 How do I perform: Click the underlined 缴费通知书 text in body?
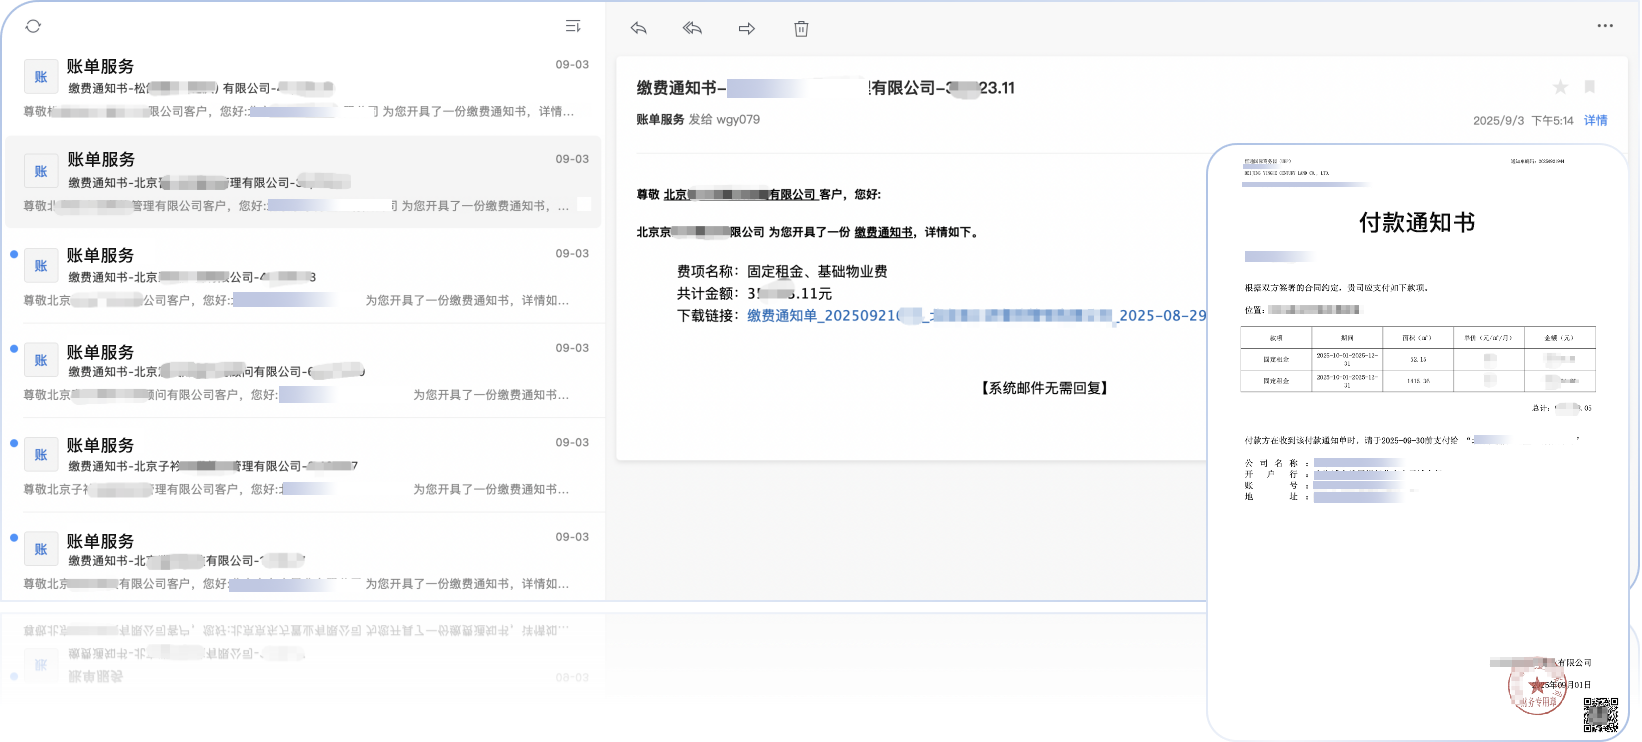tap(883, 232)
